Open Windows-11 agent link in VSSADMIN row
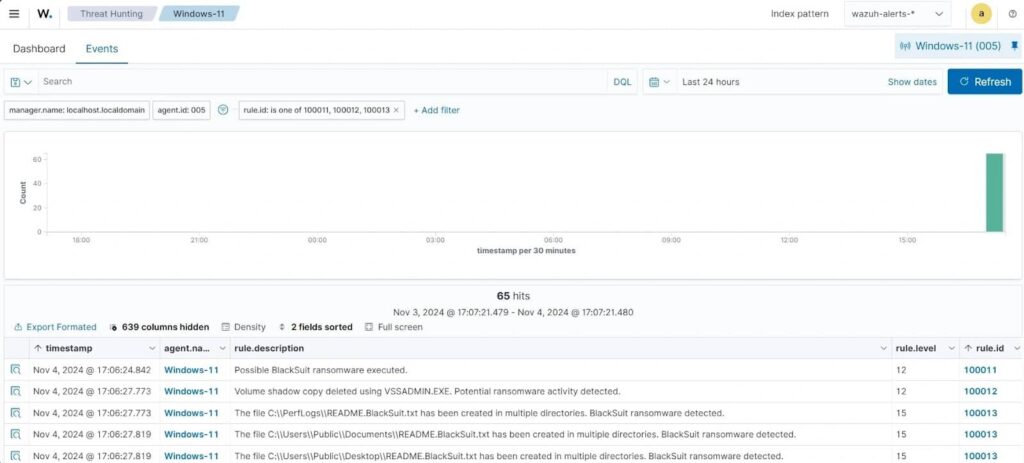 click(x=191, y=391)
